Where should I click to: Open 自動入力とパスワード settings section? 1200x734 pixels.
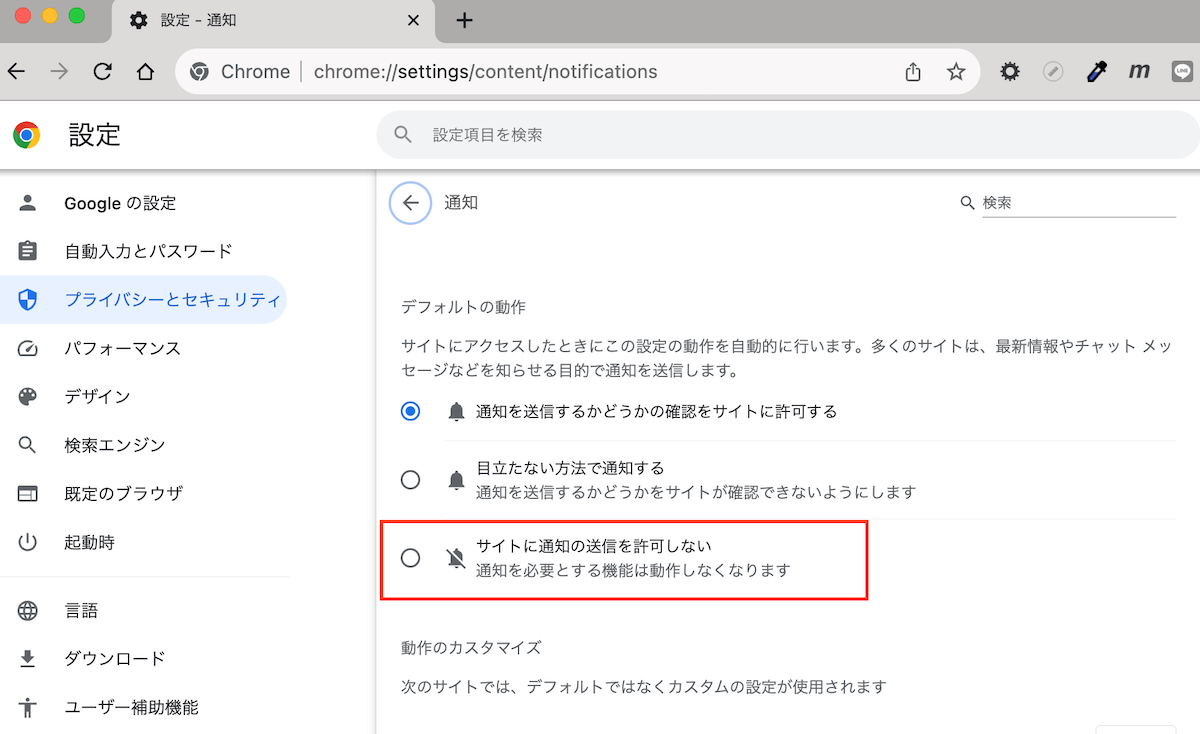tap(148, 251)
